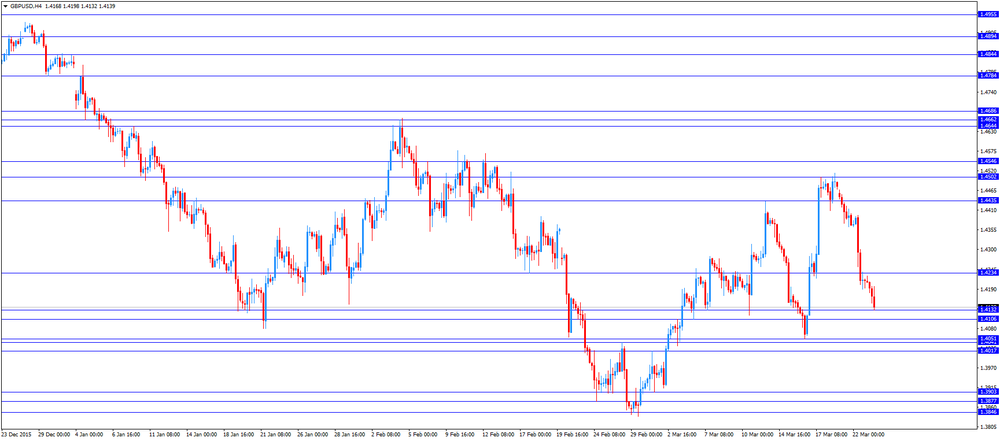The image size is (1000, 441).
Task: Click the 17 Mar 08:00 time axis label
Action: tap(831, 435)
